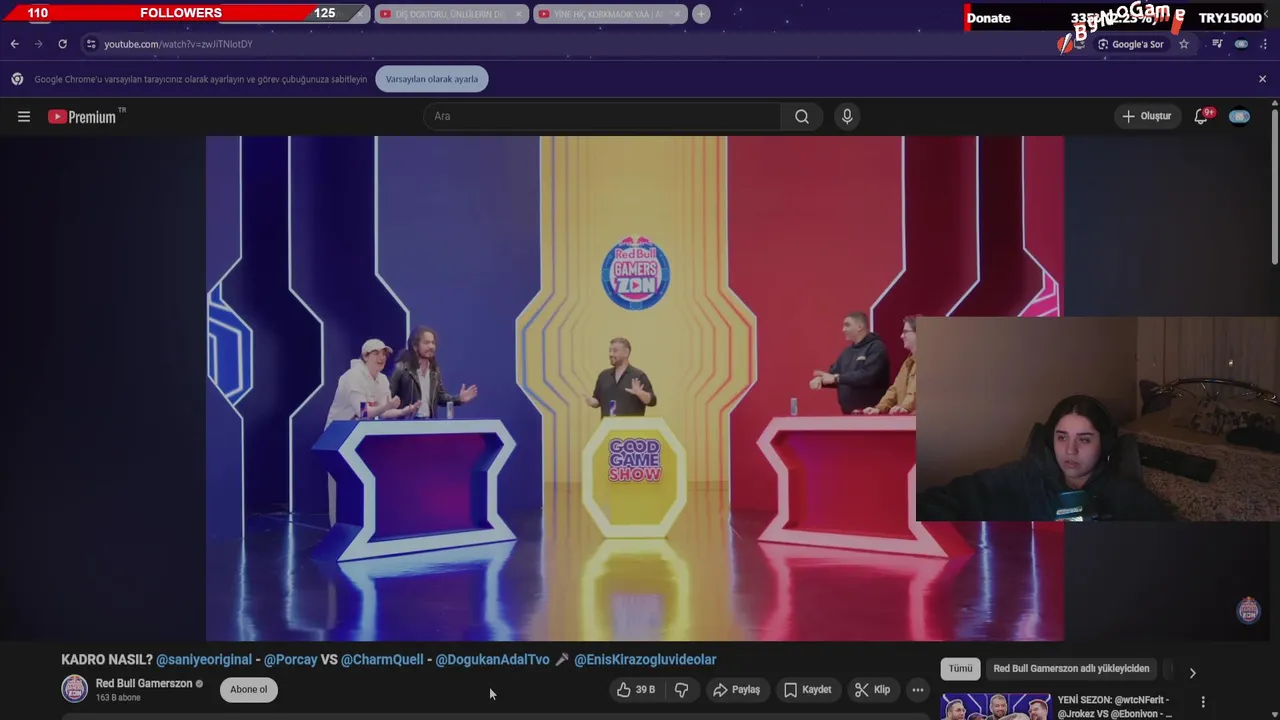Start voice search with the microphone

click(x=847, y=117)
